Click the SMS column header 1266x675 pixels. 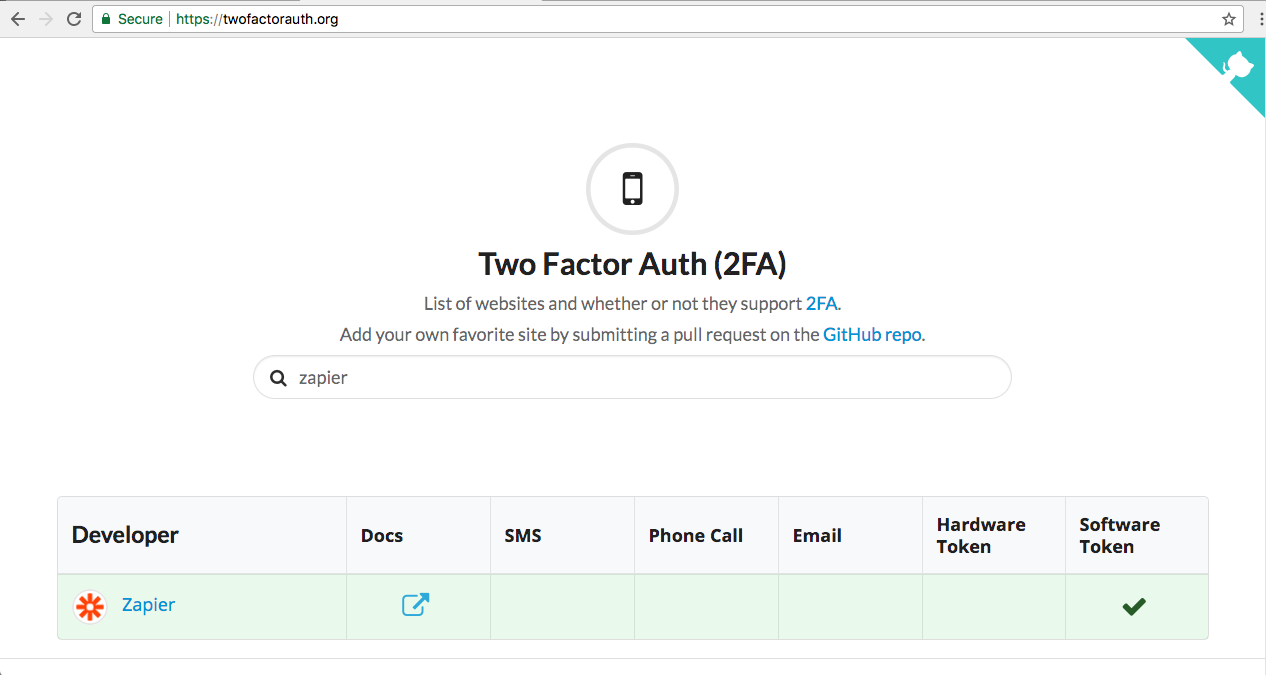(523, 535)
